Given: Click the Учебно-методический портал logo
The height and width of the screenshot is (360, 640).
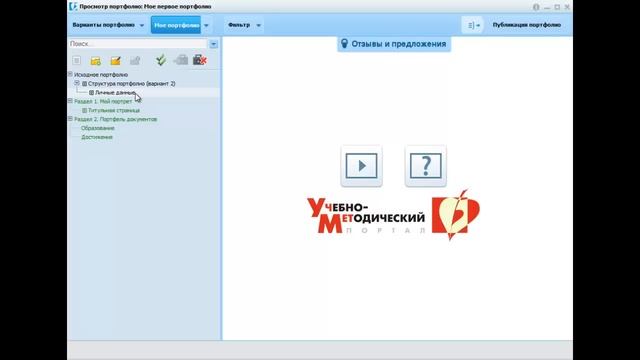Looking at the screenshot, I should pos(393,216).
